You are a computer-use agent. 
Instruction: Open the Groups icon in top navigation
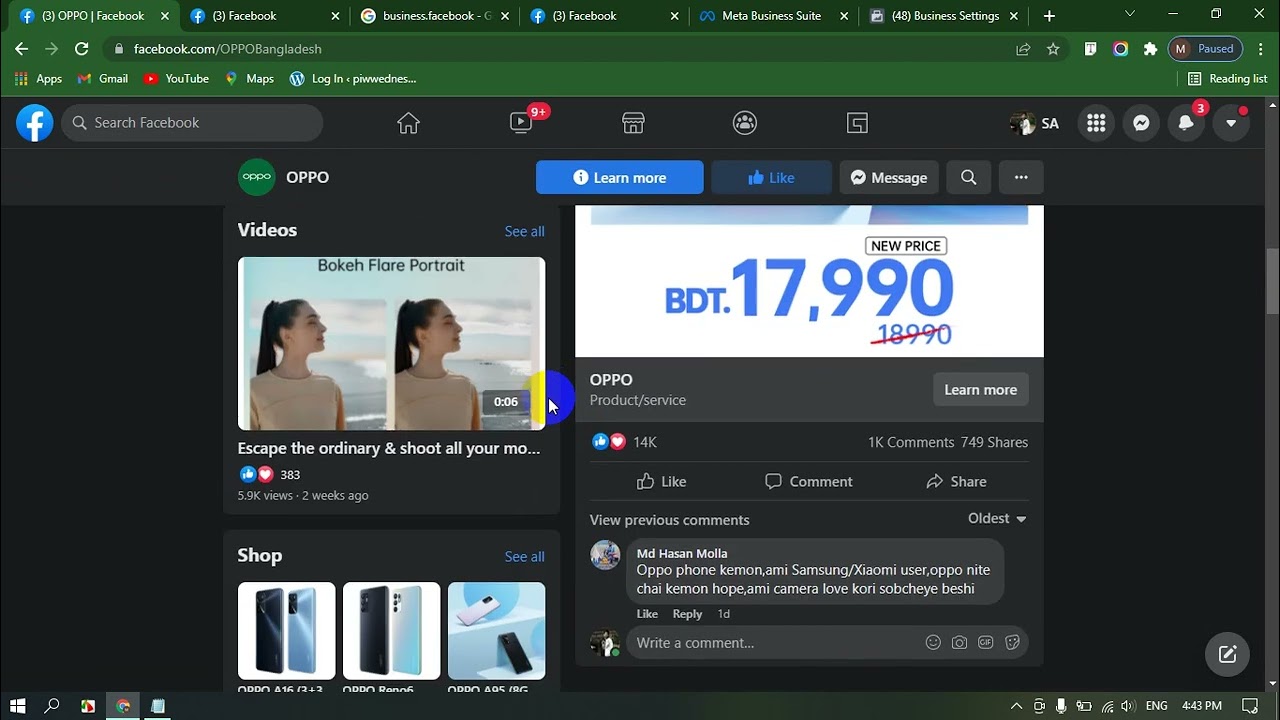tap(745, 123)
